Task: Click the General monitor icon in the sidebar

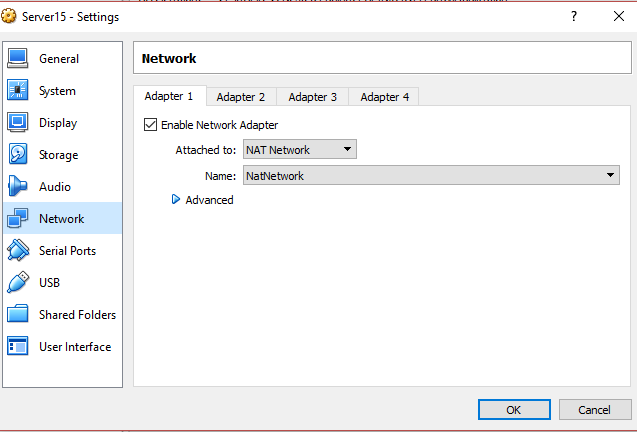Action: pyautogui.click(x=17, y=58)
